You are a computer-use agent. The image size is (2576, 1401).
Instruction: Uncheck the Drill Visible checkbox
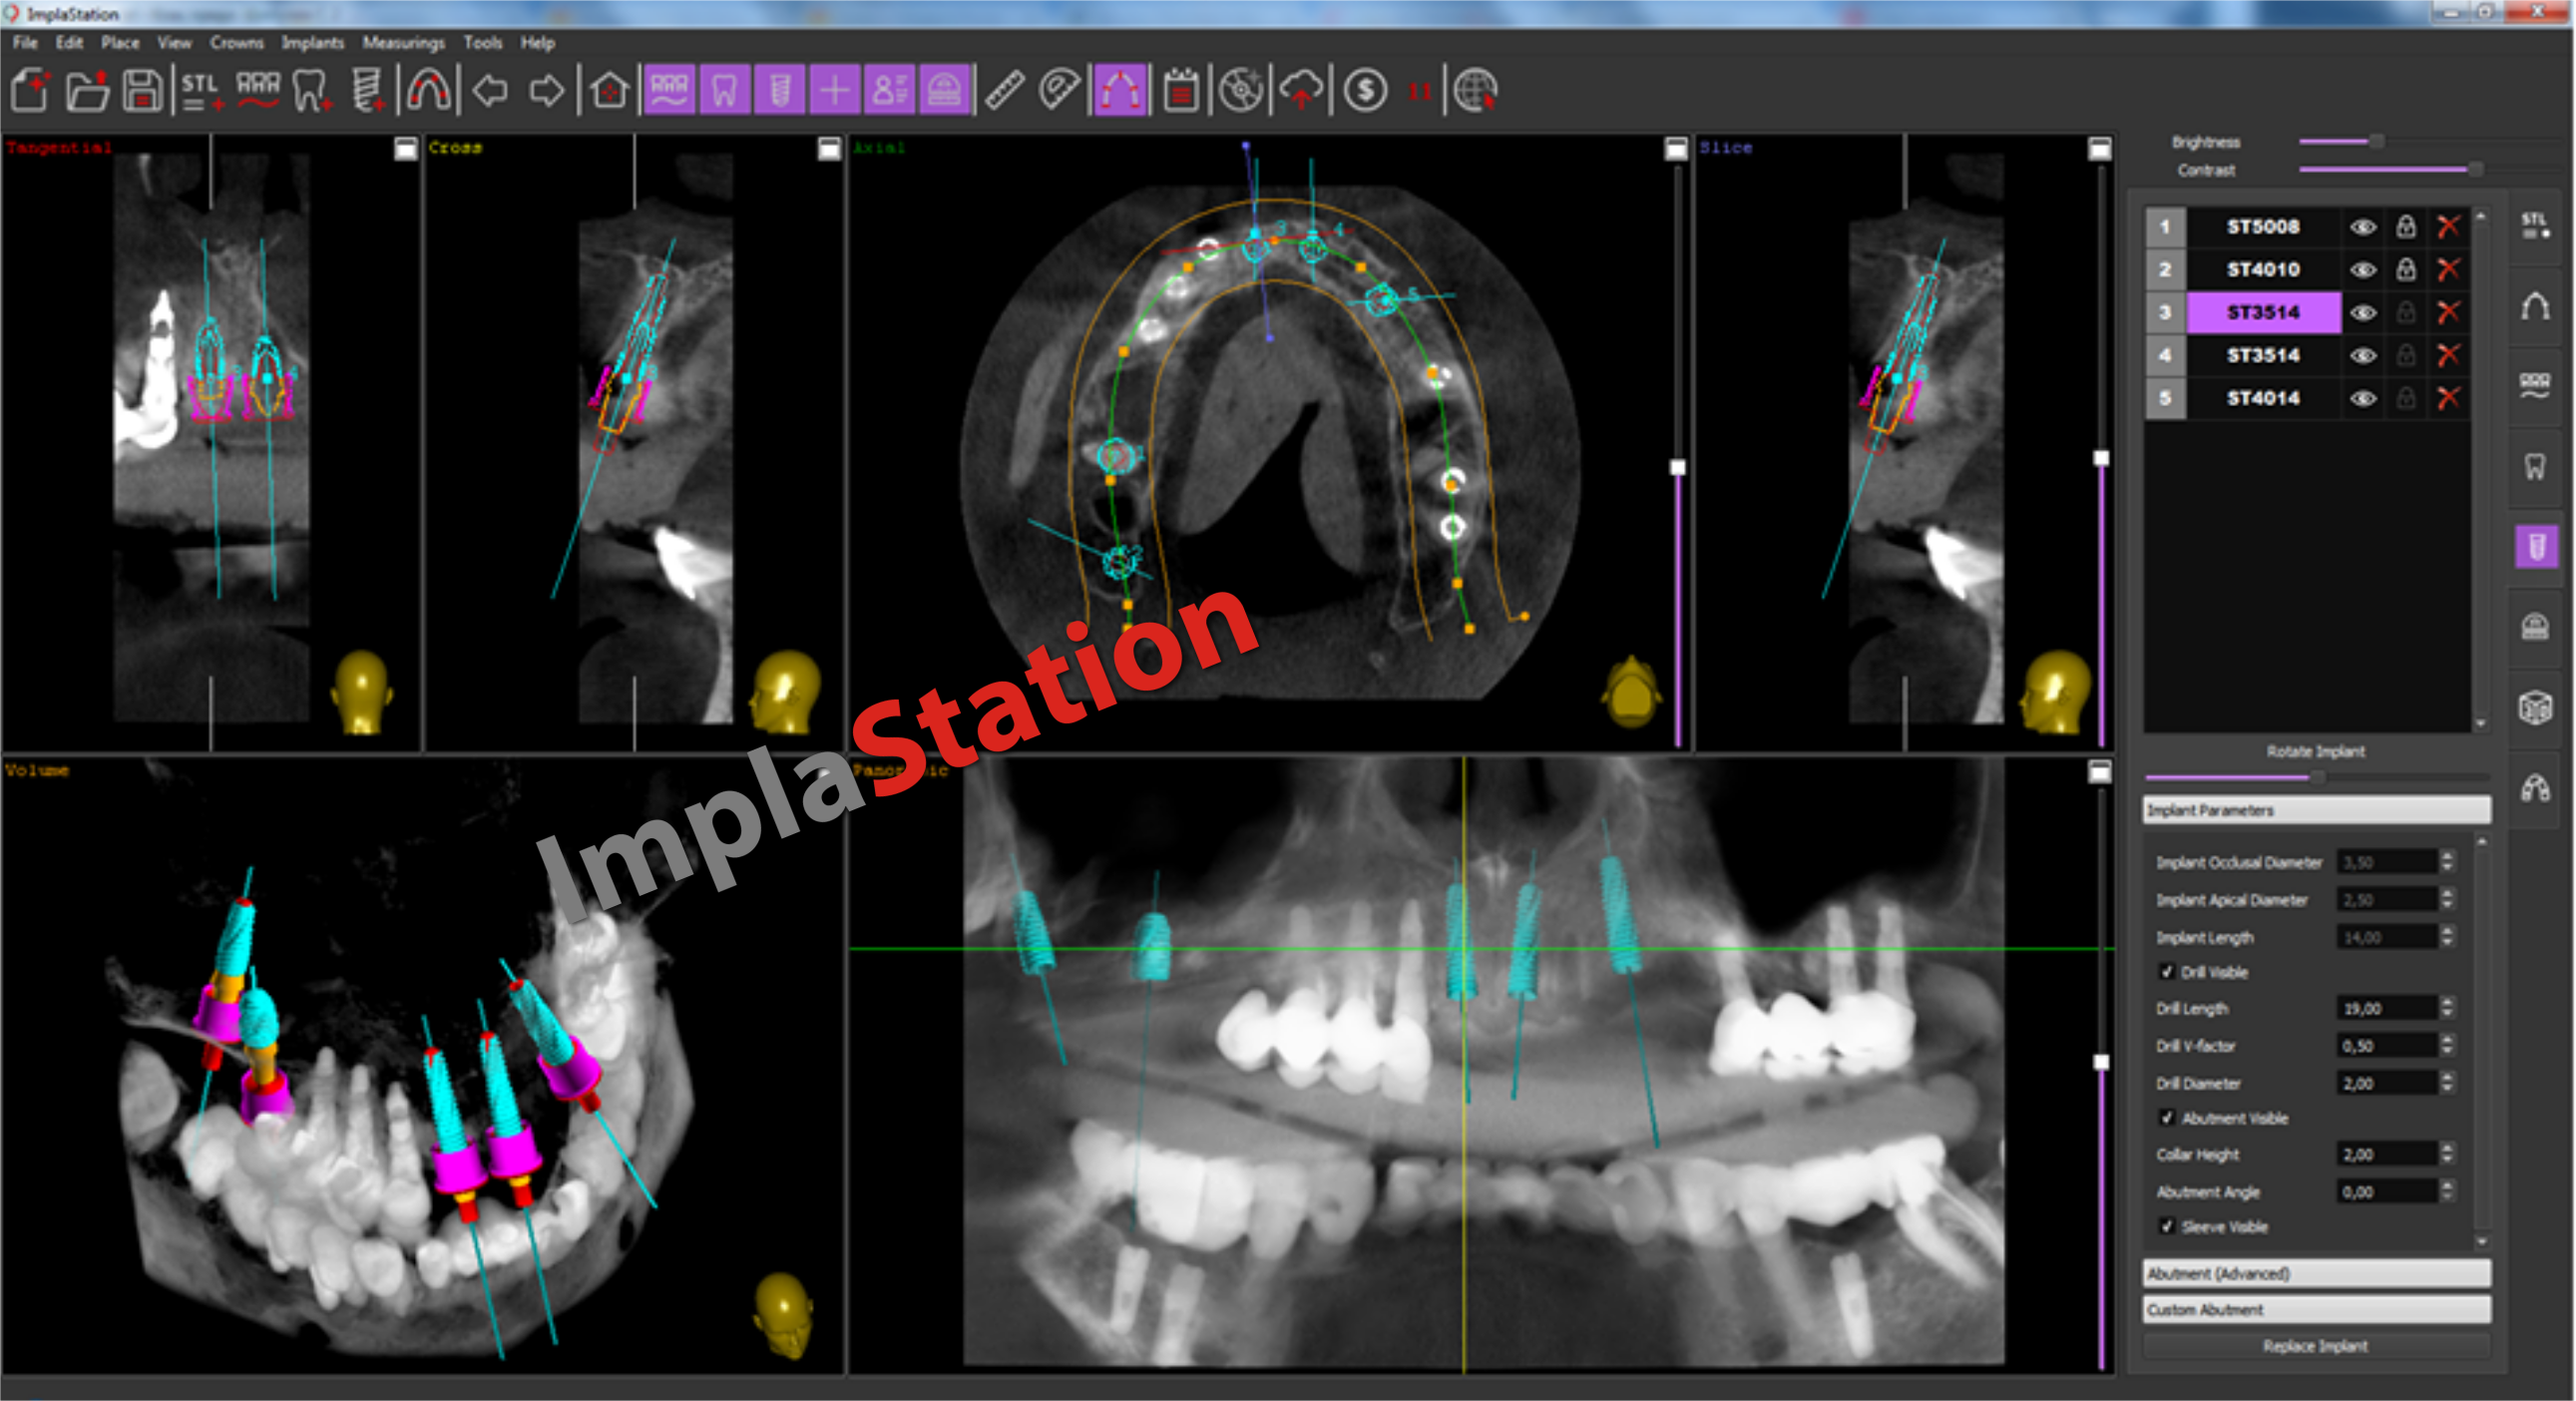coord(2167,971)
